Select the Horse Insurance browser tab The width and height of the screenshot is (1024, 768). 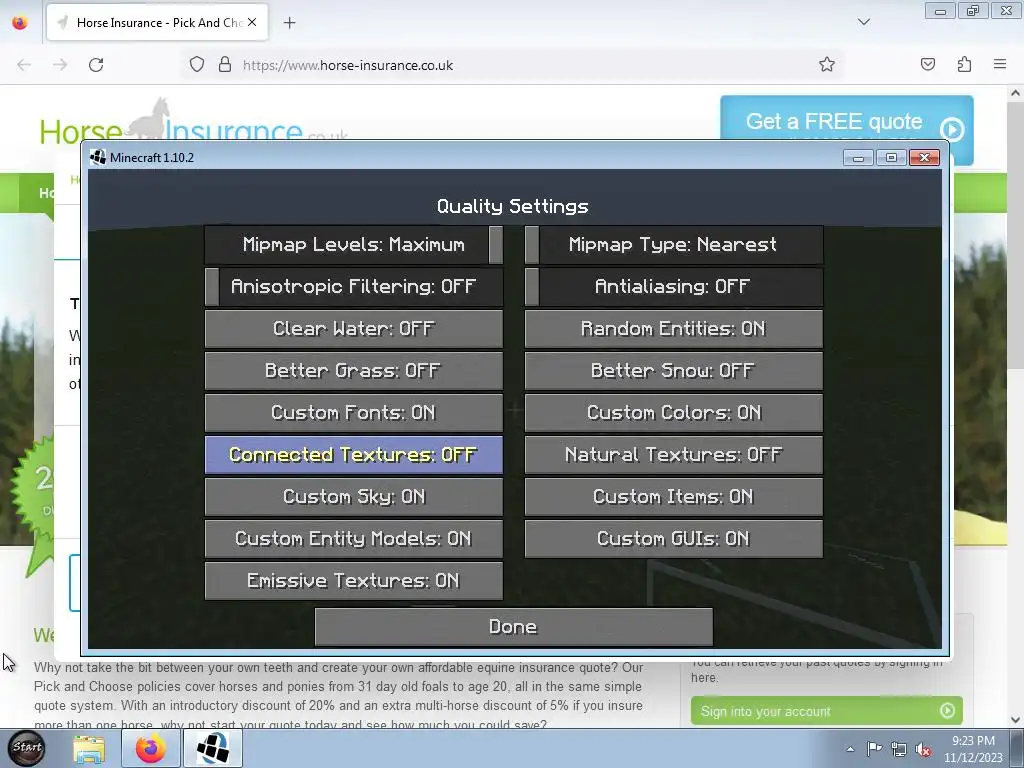coord(157,23)
